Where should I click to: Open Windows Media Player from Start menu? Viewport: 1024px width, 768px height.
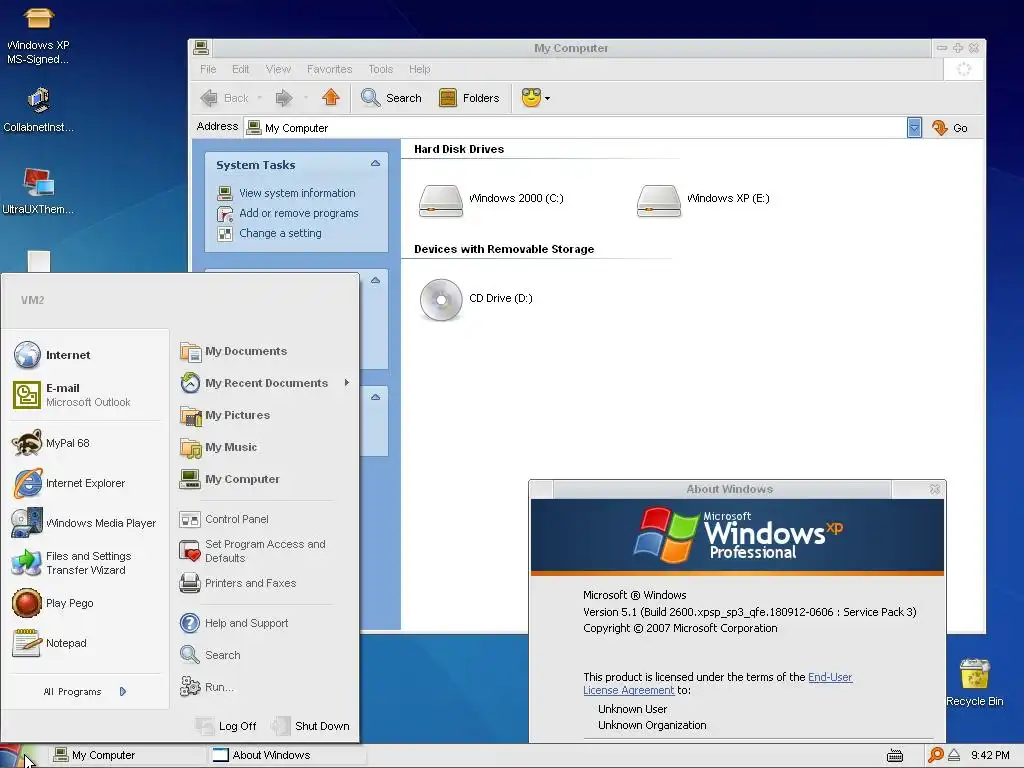coord(84,523)
